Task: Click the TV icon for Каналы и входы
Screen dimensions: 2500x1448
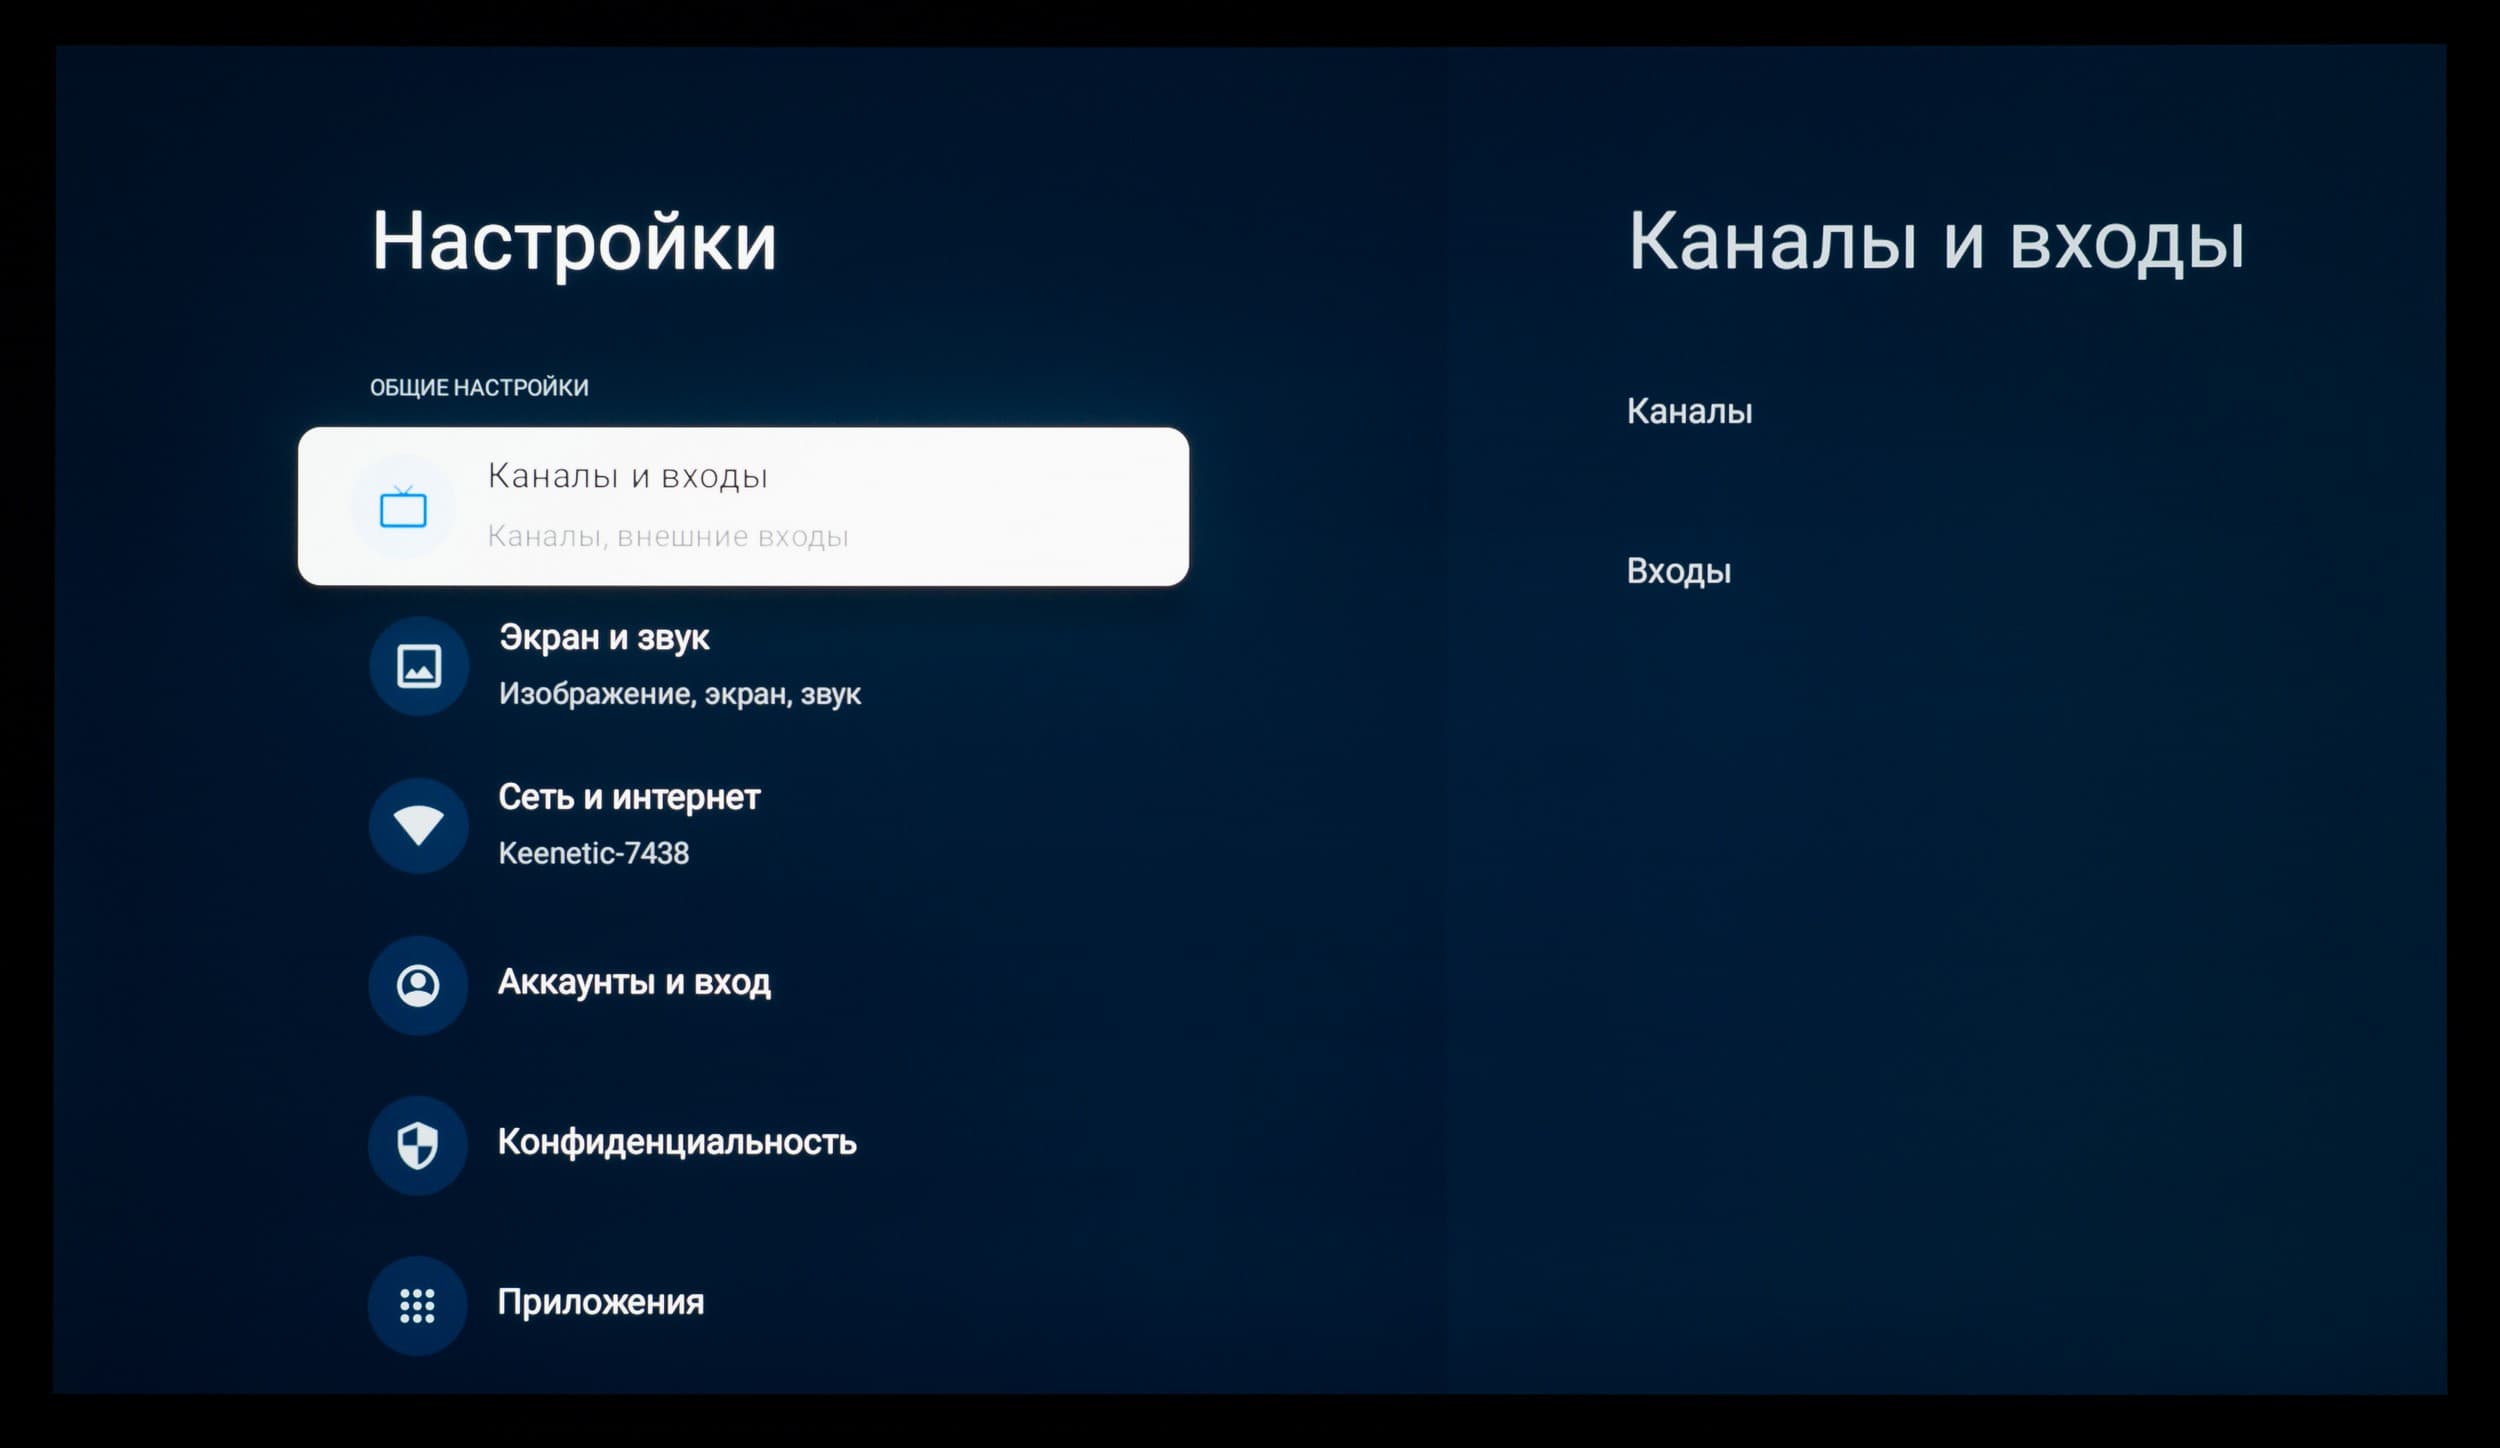Action: pos(403,508)
